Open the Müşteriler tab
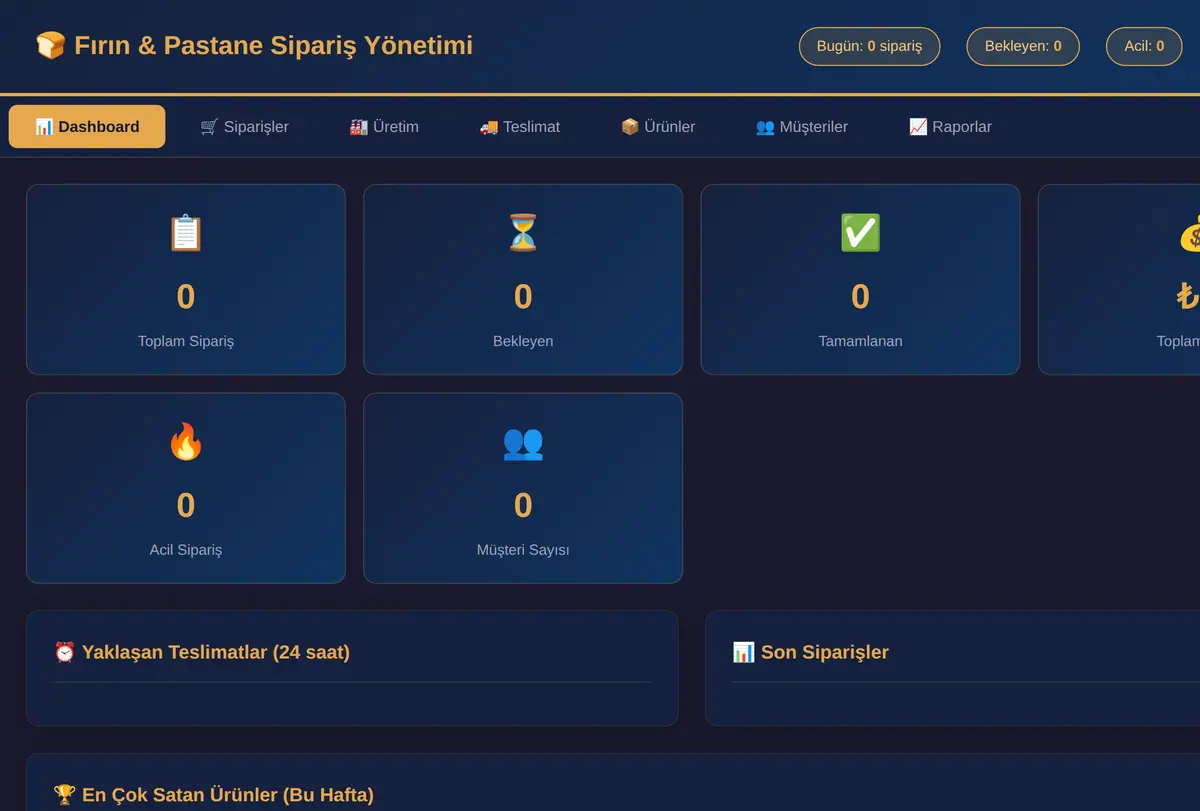The height and width of the screenshot is (811, 1200). pyautogui.click(x=801, y=127)
